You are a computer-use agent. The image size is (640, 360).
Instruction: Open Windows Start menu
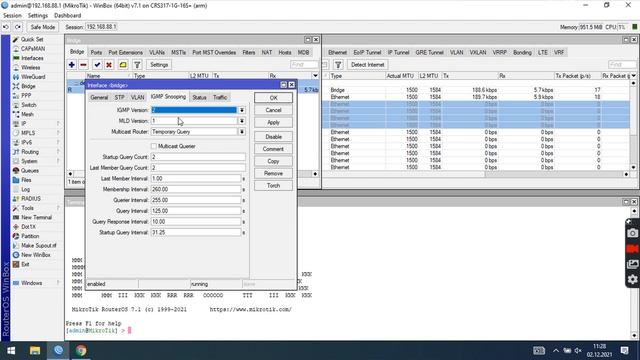[x=11, y=351]
